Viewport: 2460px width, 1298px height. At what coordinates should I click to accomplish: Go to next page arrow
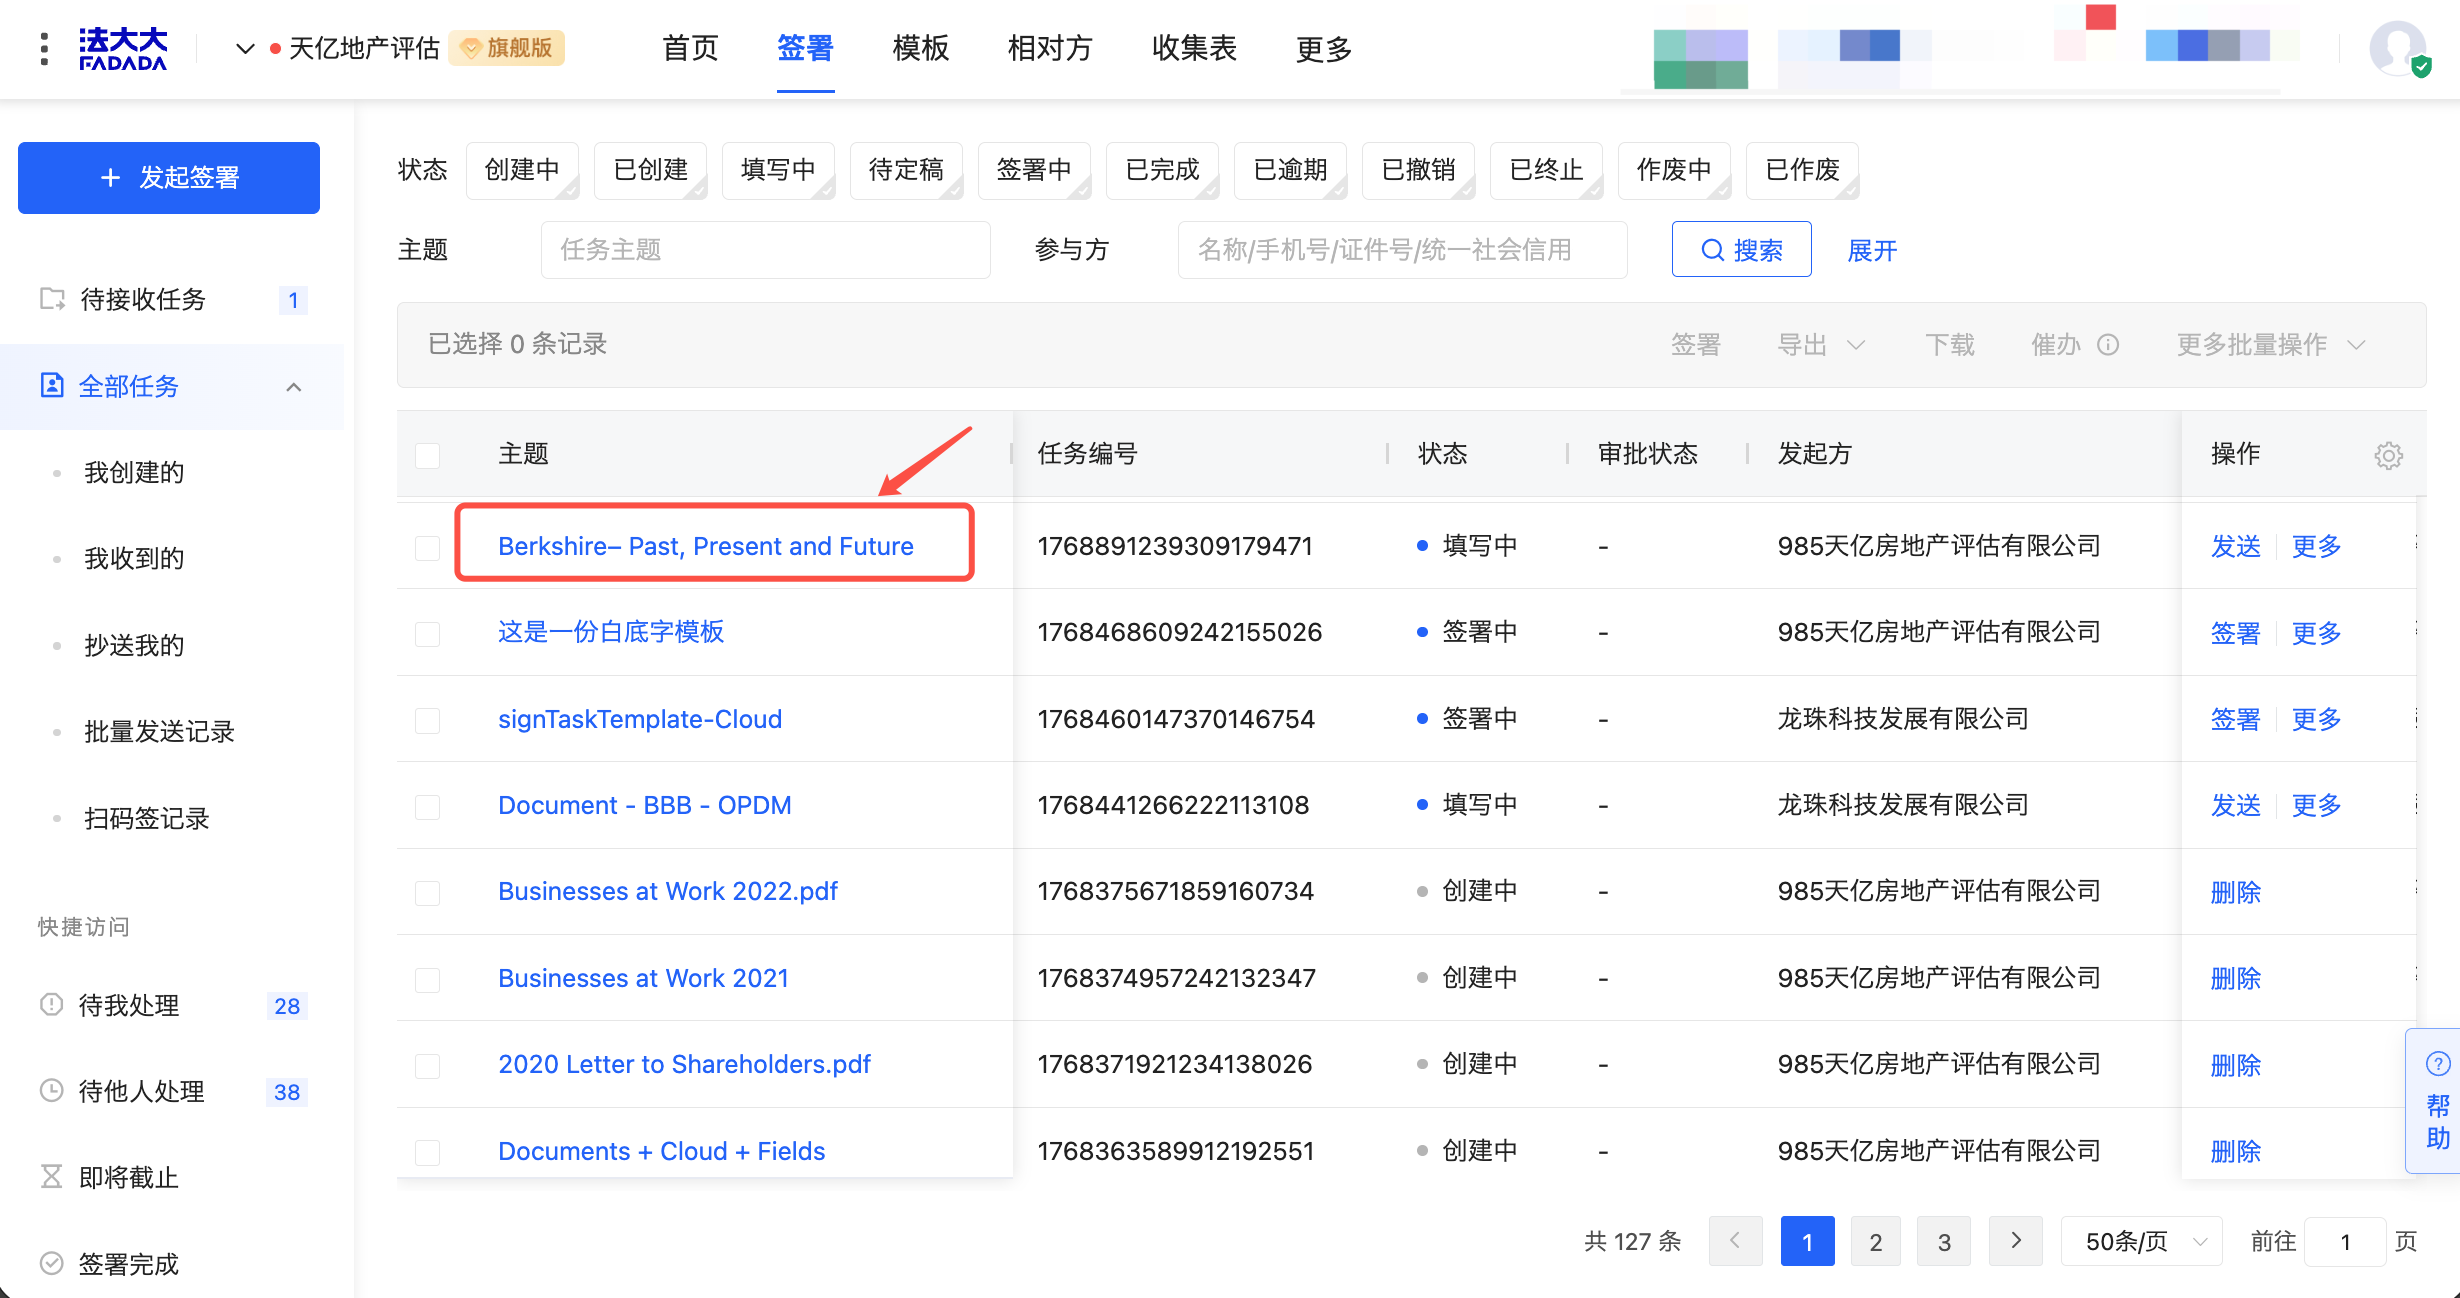(x=2015, y=1241)
